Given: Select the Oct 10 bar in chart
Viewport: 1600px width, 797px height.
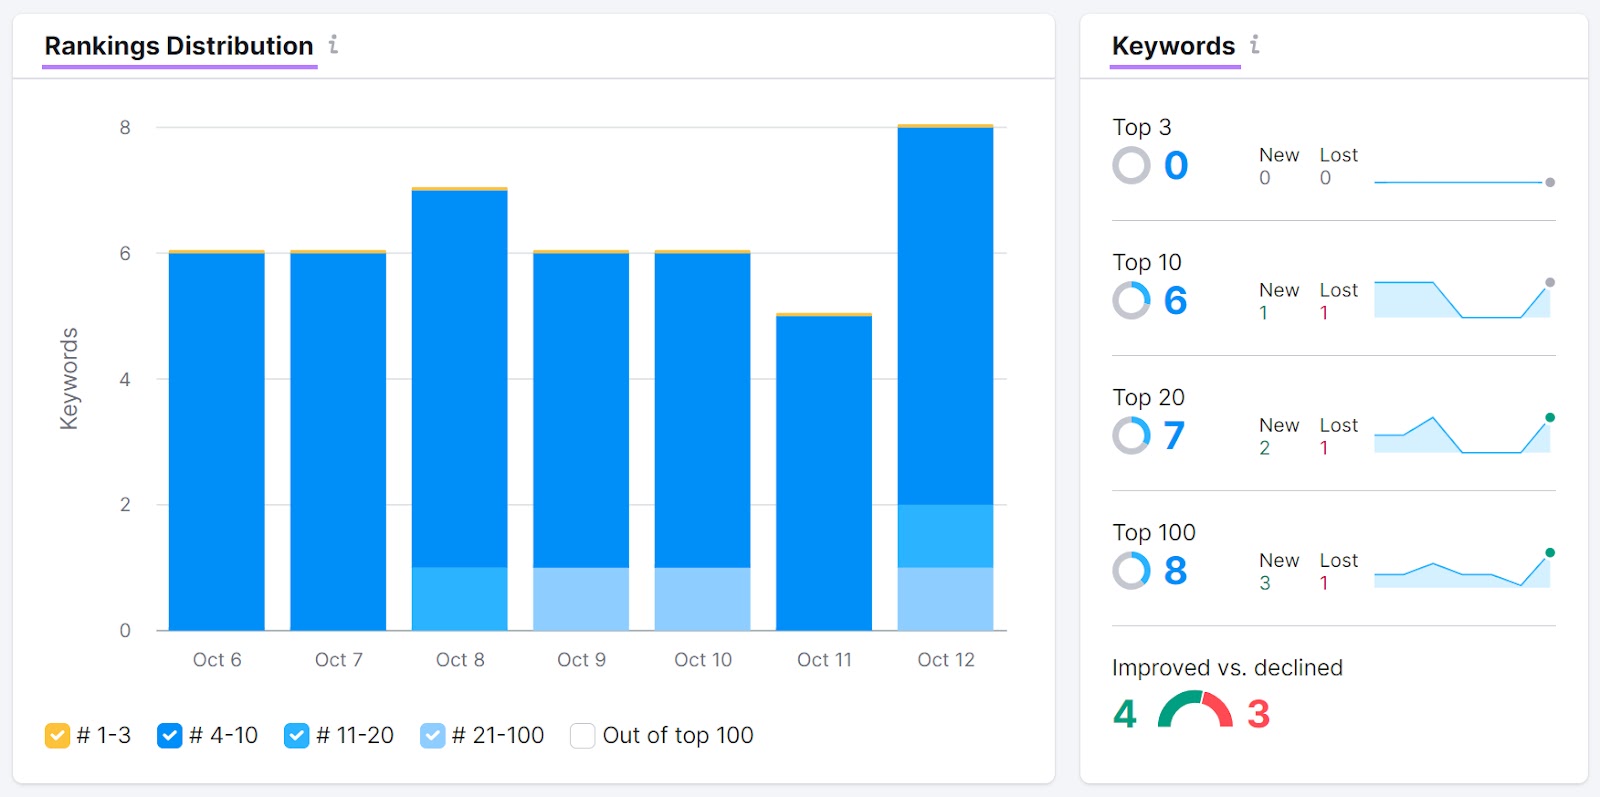Looking at the screenshot, I should [703, 440].
